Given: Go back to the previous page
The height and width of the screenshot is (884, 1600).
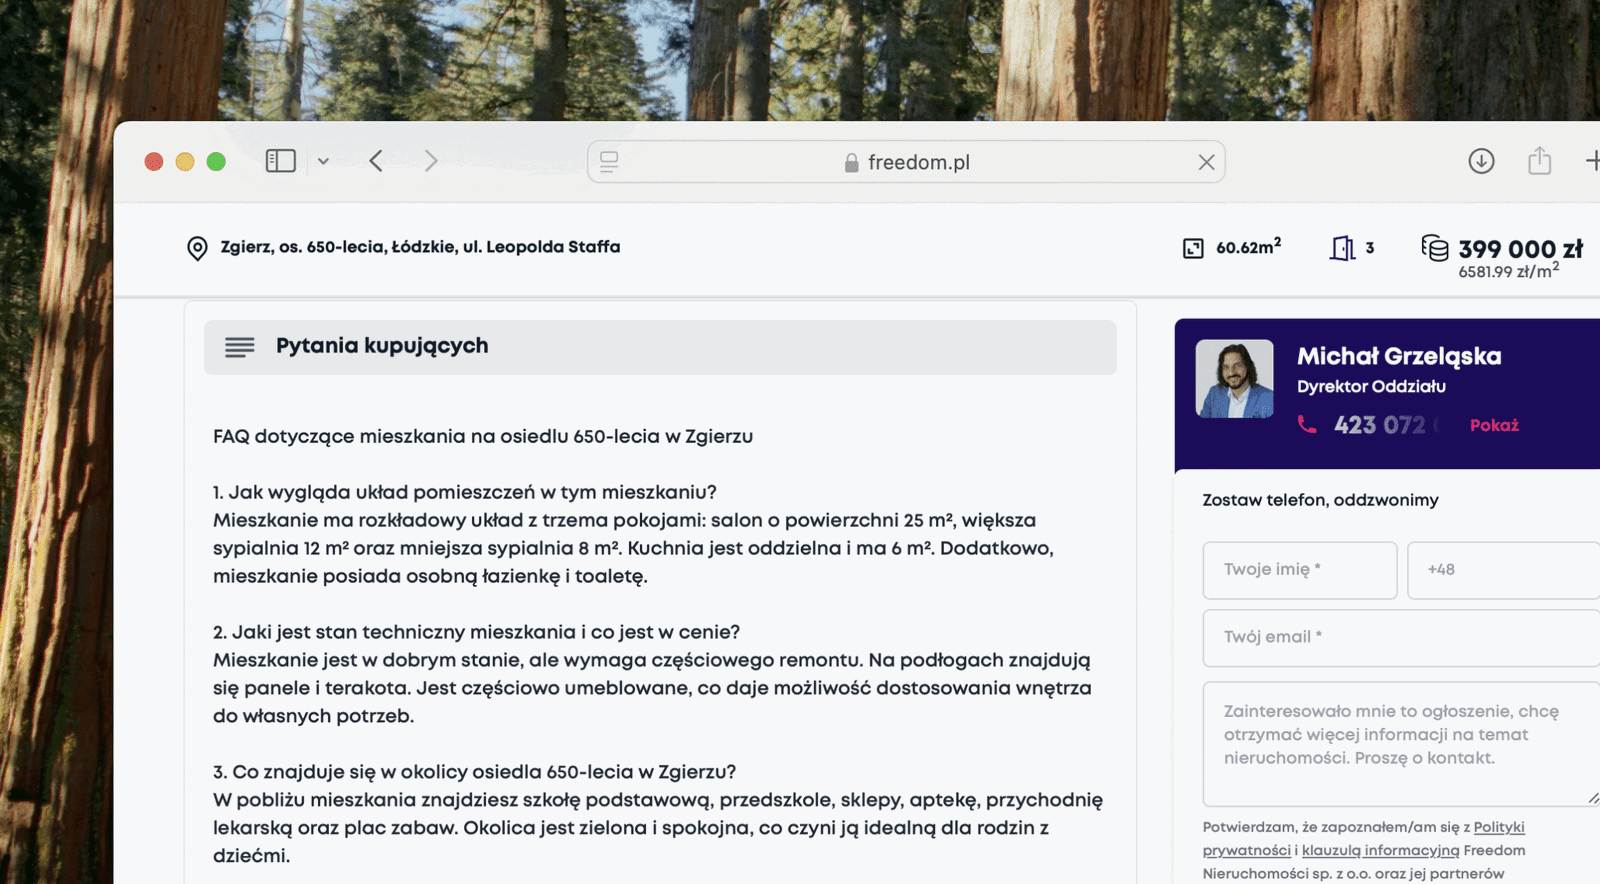Looking at the screenshot, I should tap(376, 161).
